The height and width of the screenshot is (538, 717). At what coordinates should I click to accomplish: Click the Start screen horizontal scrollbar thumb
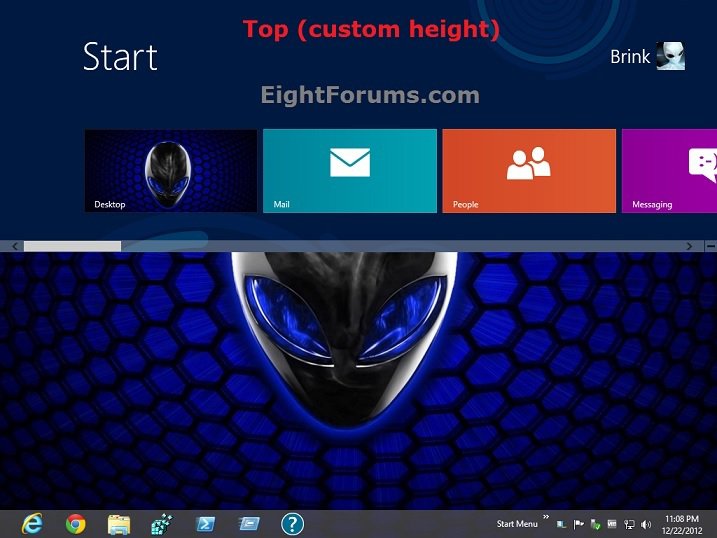(x=72, y=246)
